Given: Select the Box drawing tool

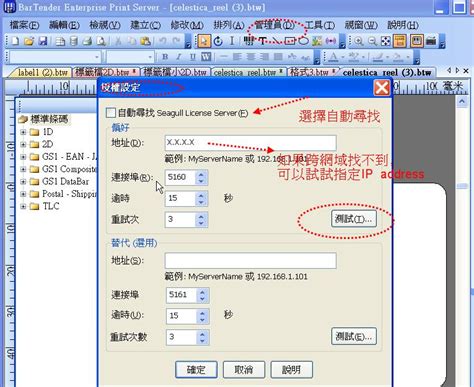Looking at the screenshot, I should (290, 41).
